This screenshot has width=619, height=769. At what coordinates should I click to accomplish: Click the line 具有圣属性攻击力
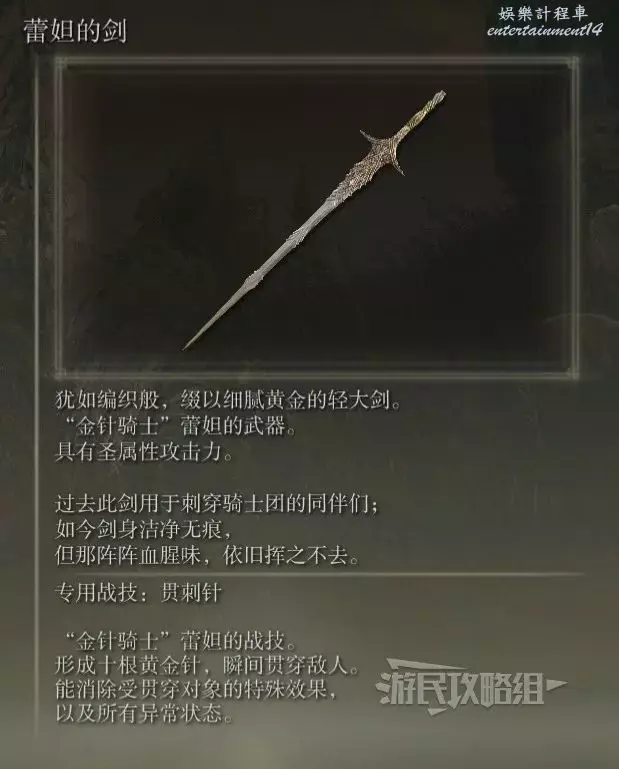[144, 452]
